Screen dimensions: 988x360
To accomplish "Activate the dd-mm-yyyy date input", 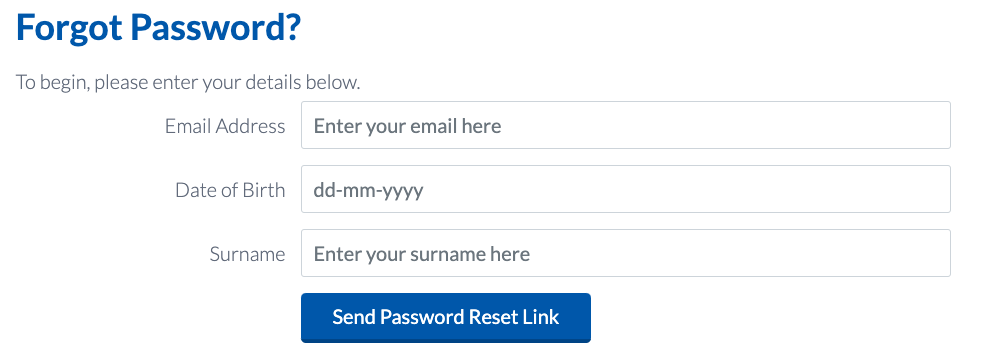I will (x=626, y=189).
